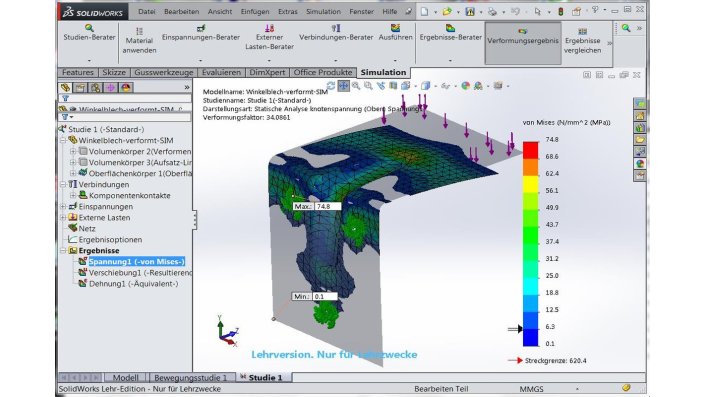Expand the manager pane tabs chevron
The image size is (705, 397).
[187, 87]
